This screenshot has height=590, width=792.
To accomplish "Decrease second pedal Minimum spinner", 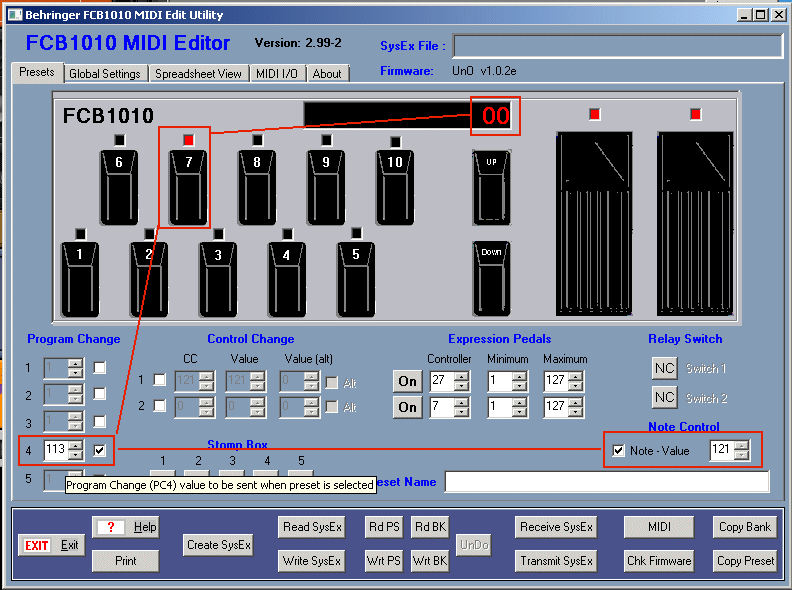I will [518, 412].
